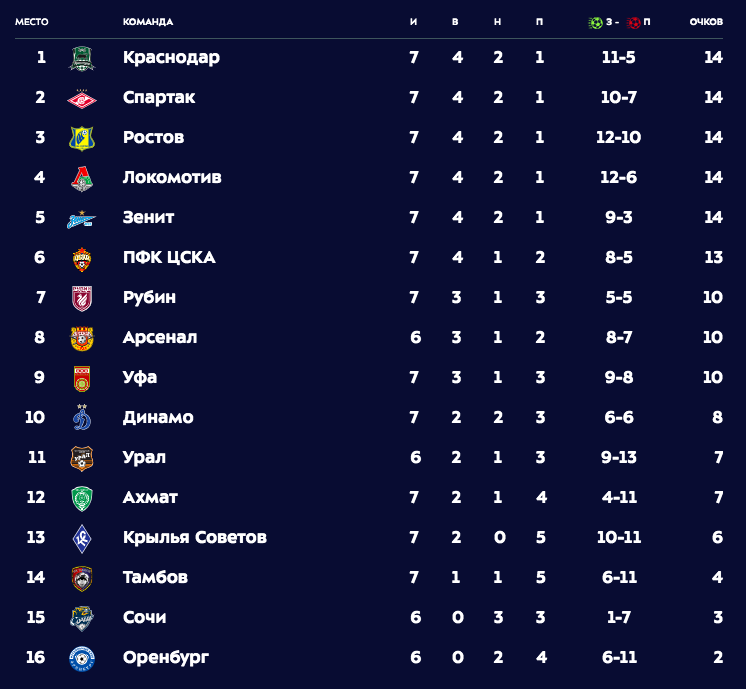Click the Арсенал team name
This screenshot has width=746, height=689.
[160, 337]
